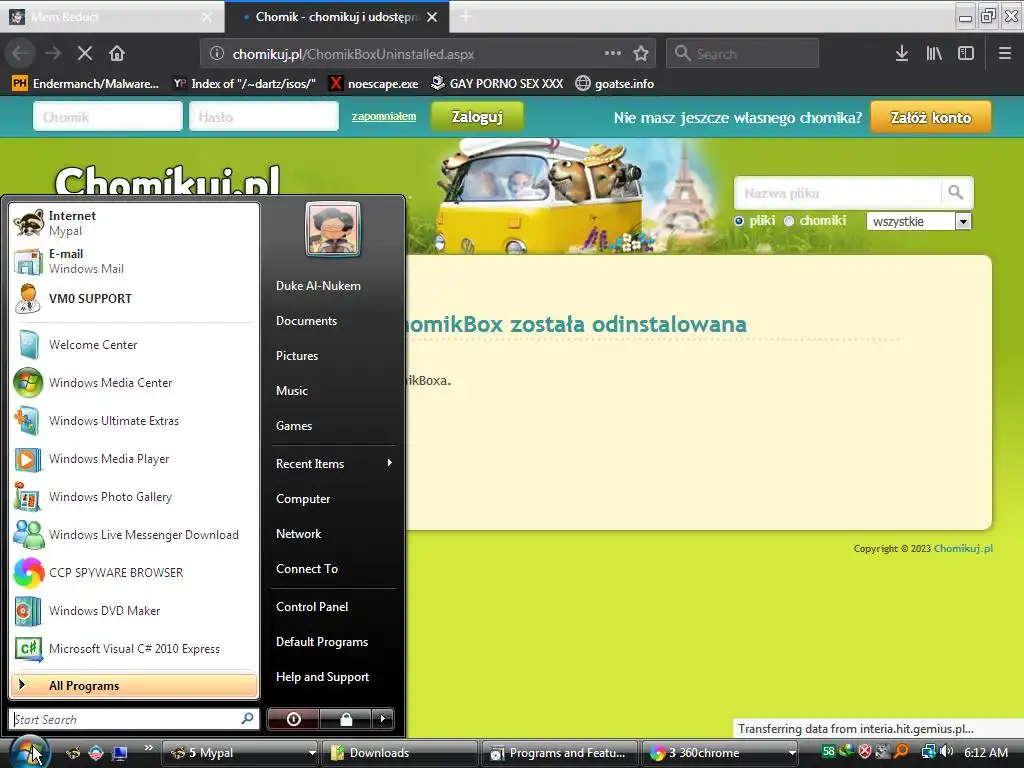Open noescape.exe bookmark
Viewport: 1024px width, 768px height.
click(x=374, y=84)
